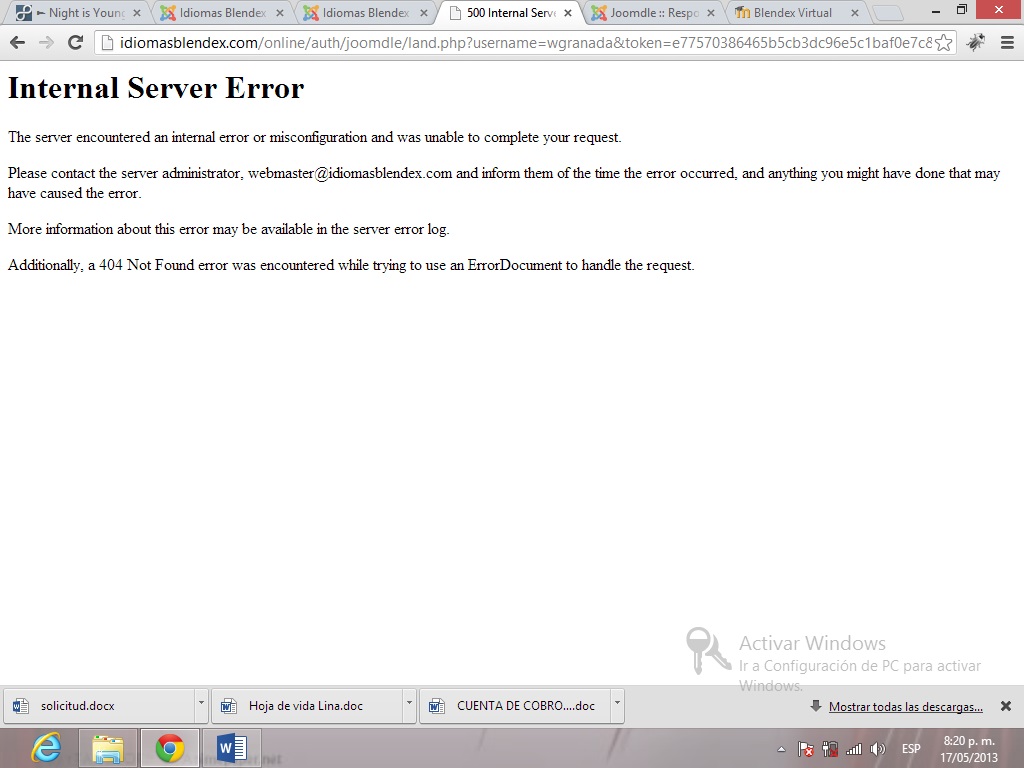The width and height of the screenshot is (1024, 768).
Task: Expand options for solicitud.docx download
Action: (x=201, y=705)
